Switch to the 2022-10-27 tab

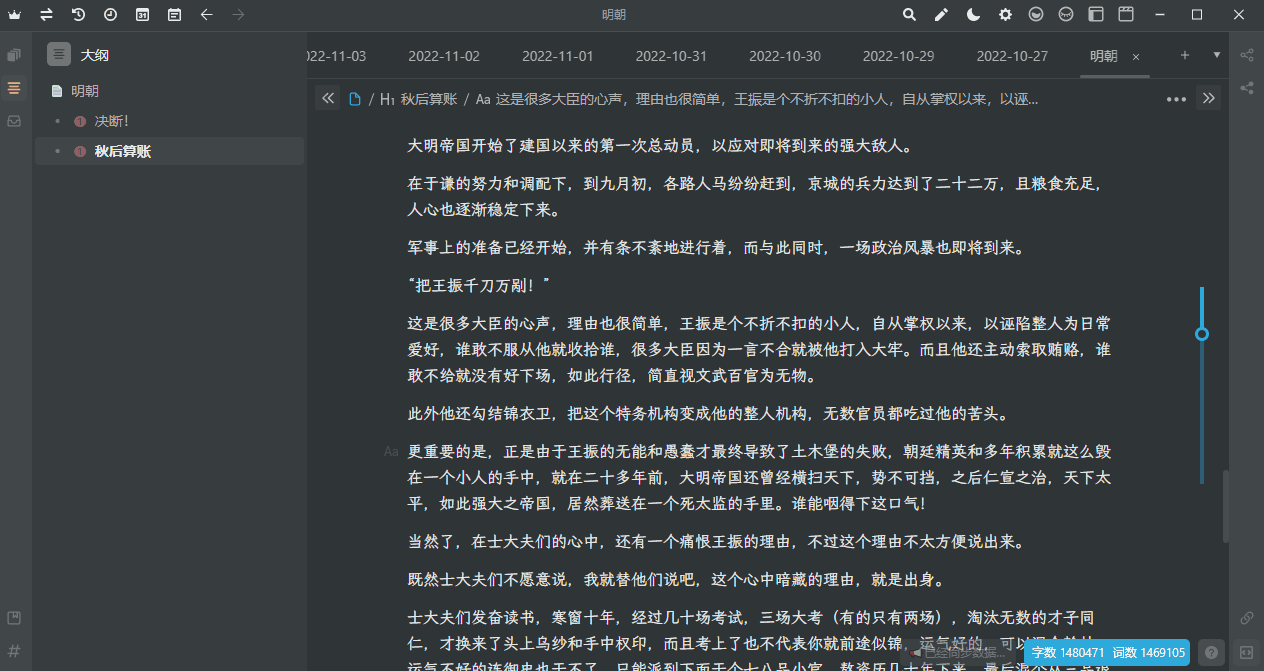point(1012,56)
